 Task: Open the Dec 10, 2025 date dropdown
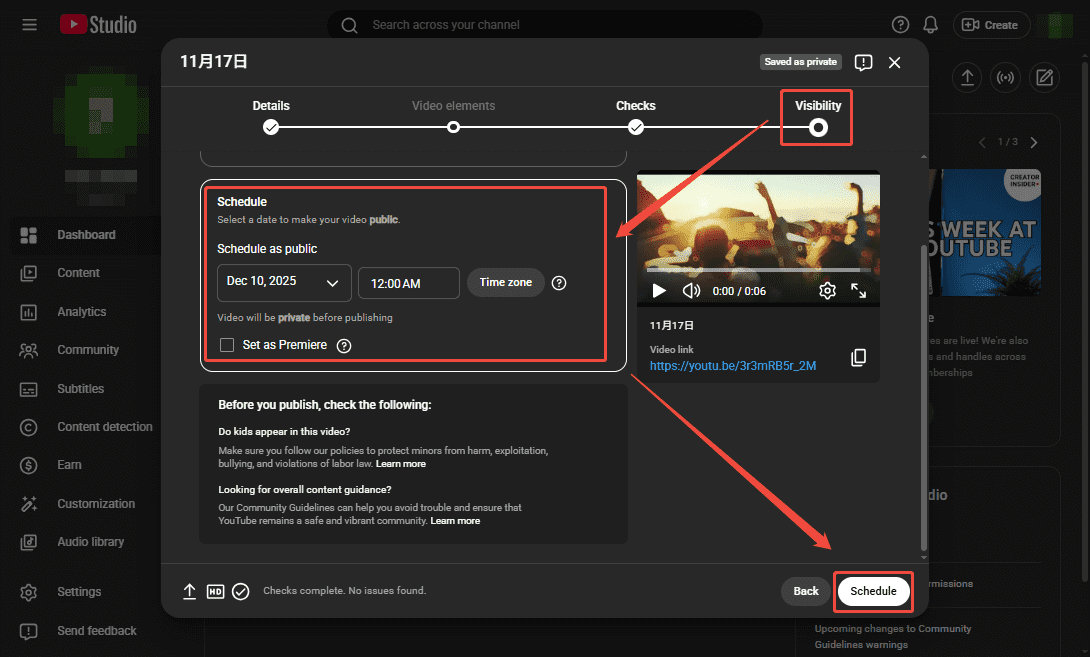point(284,283)
